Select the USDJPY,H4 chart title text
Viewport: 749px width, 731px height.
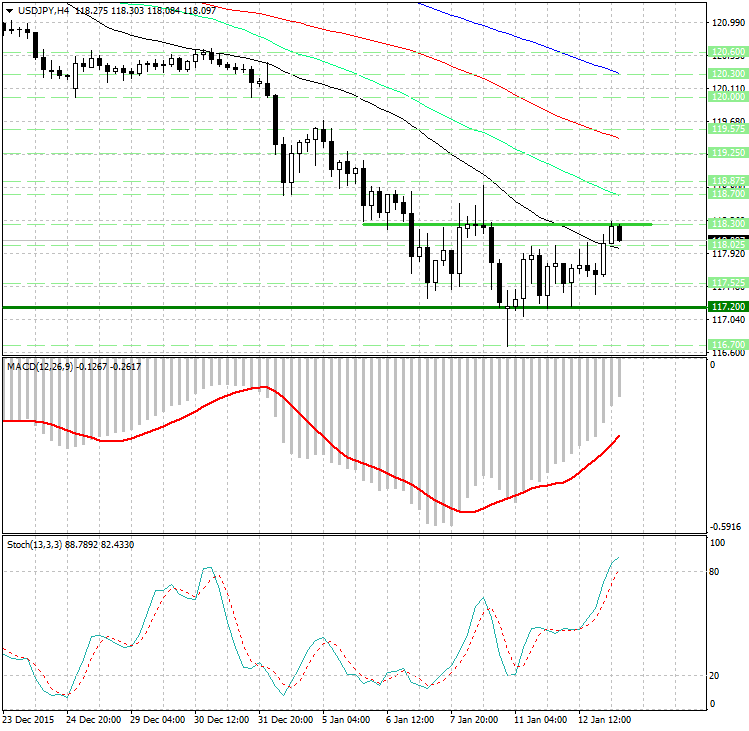click(43, 11)
